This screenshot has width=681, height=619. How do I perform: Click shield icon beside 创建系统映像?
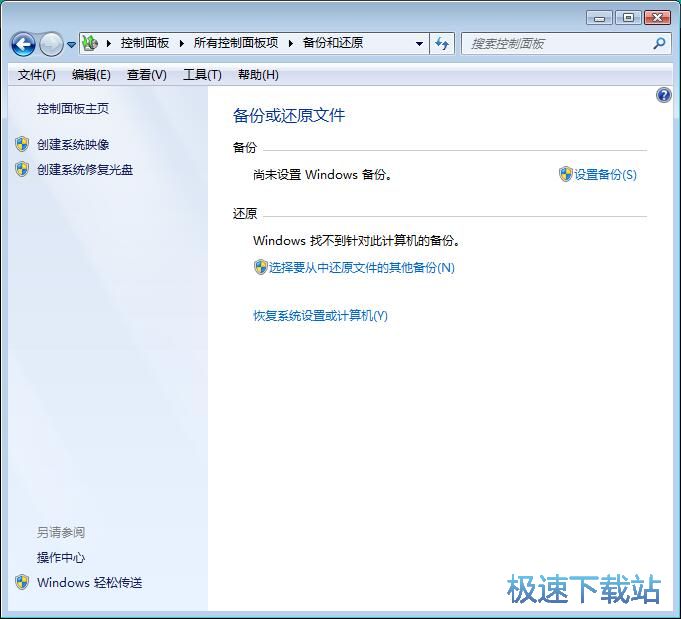(22, 144)
